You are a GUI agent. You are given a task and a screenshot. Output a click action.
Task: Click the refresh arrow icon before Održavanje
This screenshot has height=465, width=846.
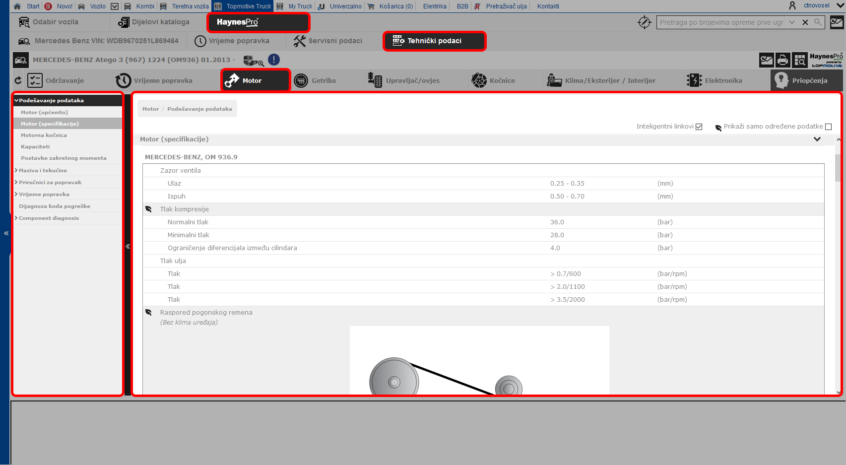pyautogui.click(x=18, y=80)
